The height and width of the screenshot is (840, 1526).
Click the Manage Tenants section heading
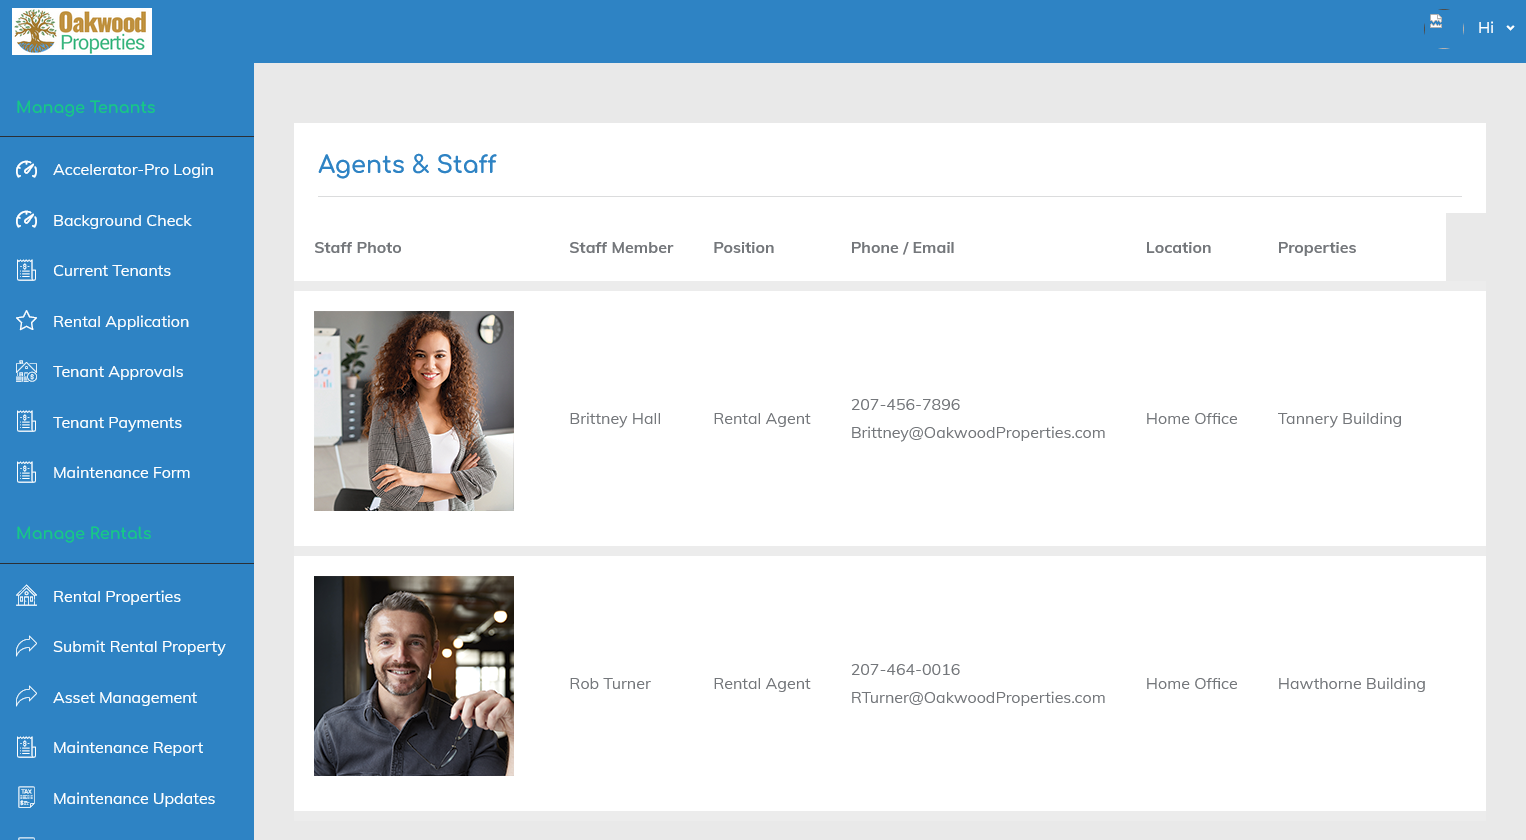pyautogui.click(x=86, y=107)
